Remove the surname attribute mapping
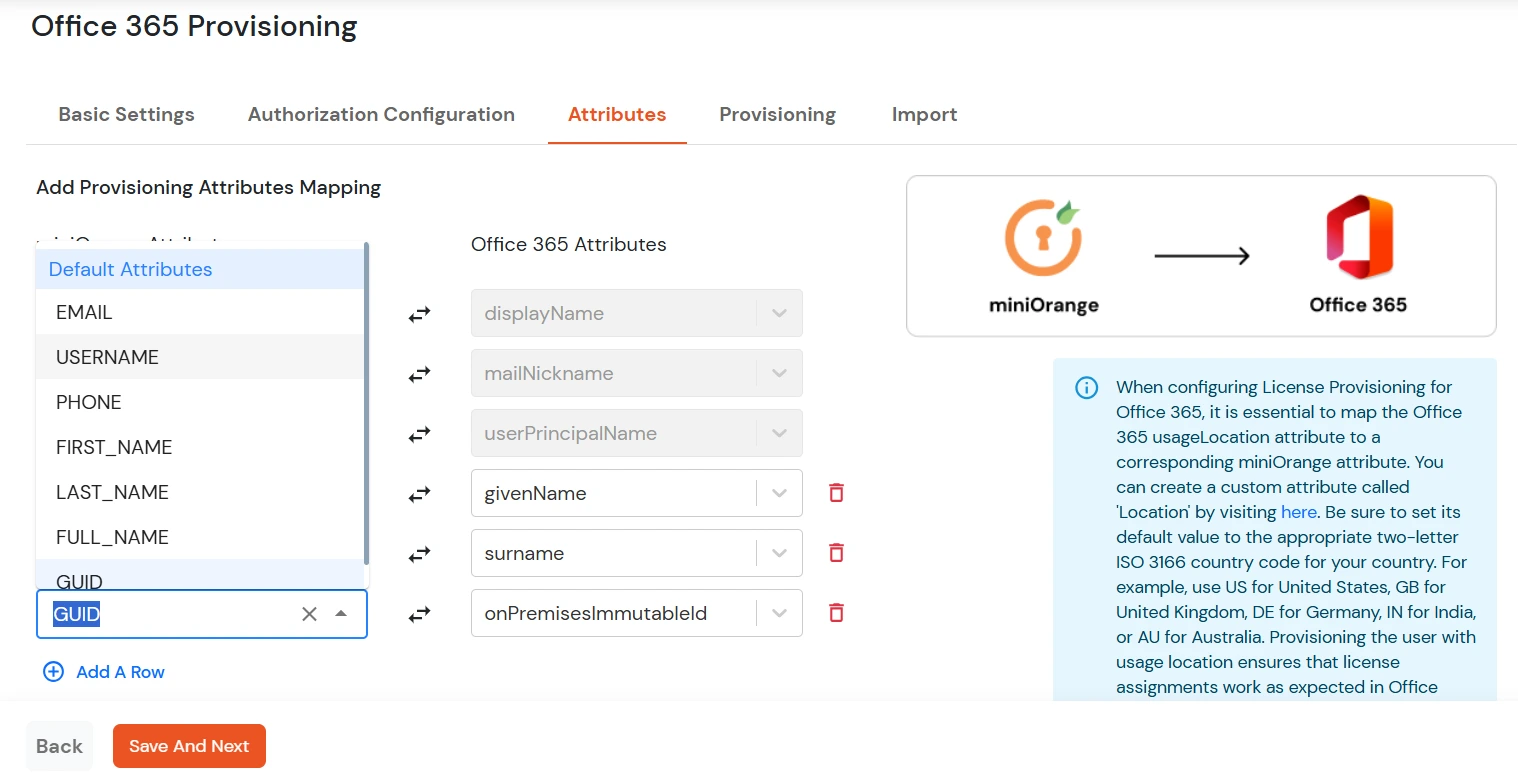 pyautogui.click(x=836, y=552)
